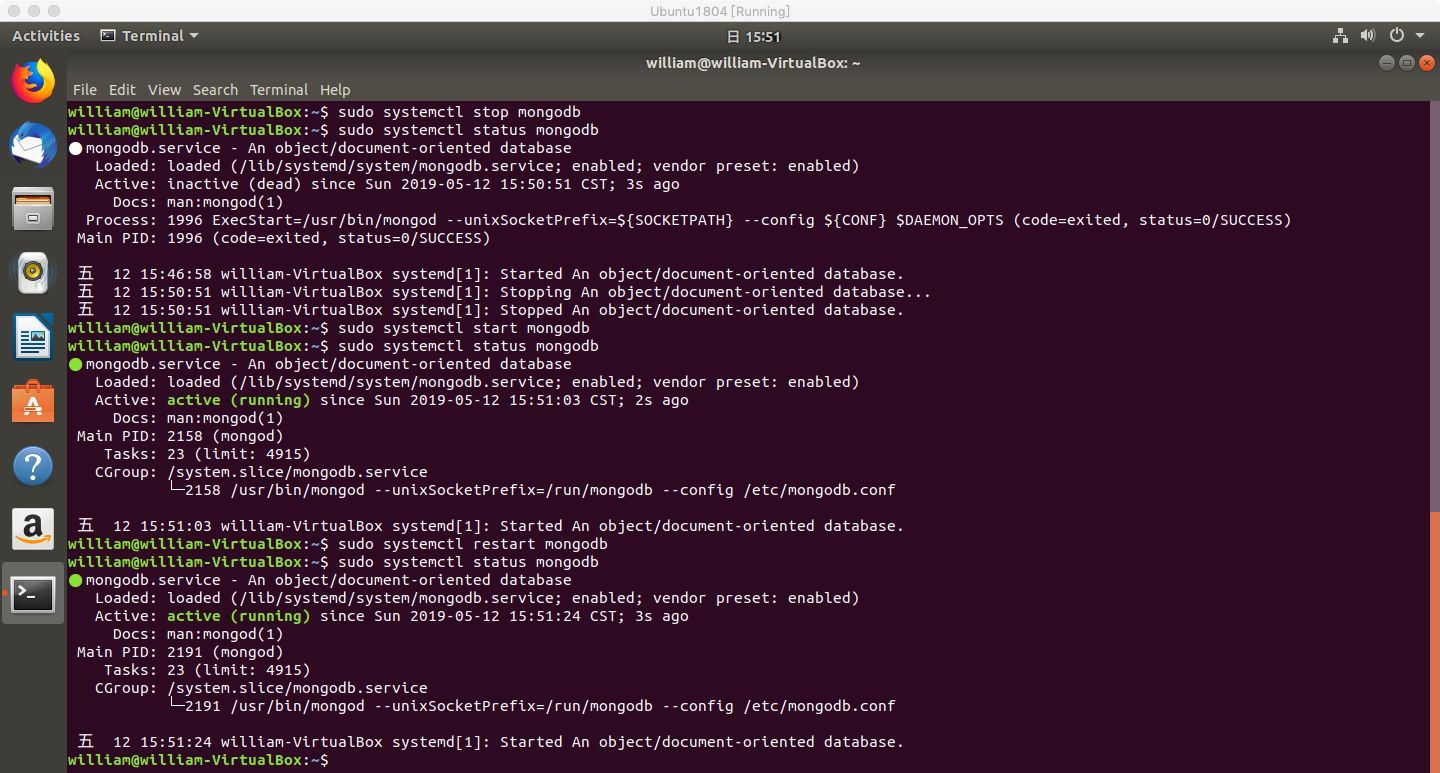
Task: Expand the system menu arrow in top bar
Action: pos(1419,36)
